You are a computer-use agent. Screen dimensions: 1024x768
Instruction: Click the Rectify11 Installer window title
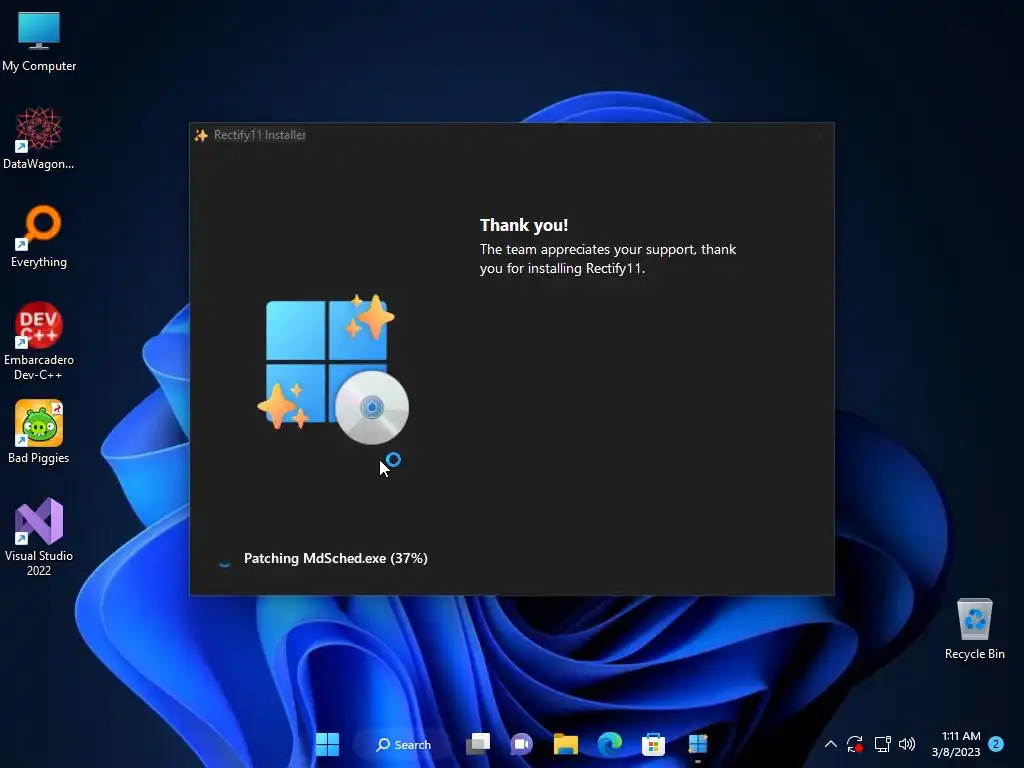260,135
